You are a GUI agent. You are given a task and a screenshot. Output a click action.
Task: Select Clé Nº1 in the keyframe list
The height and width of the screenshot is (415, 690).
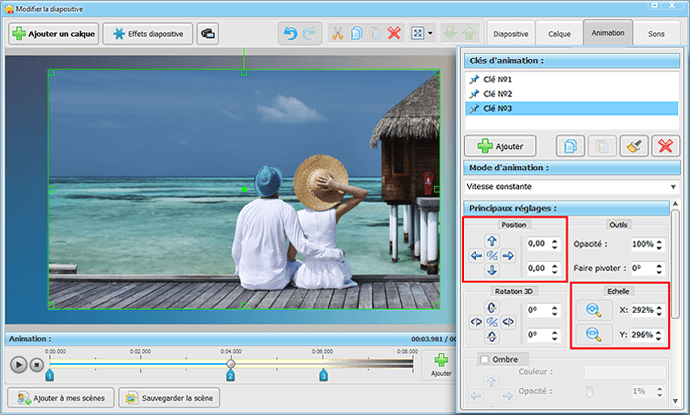point(572,79)
